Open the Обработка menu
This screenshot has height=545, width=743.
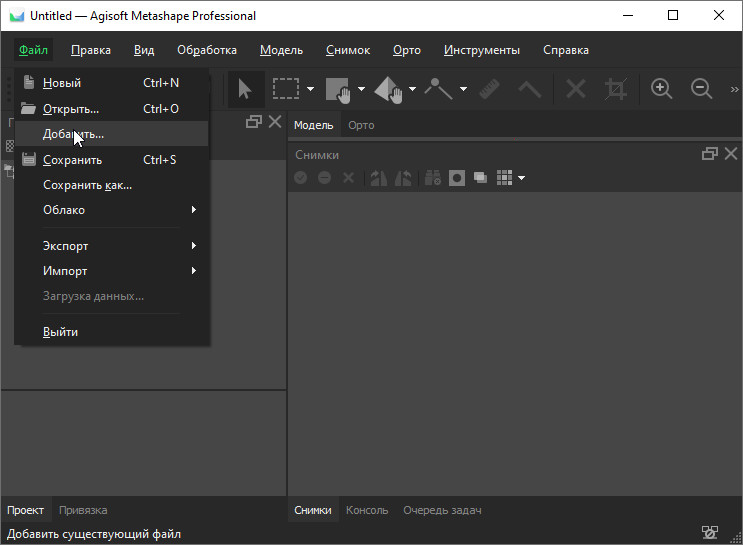coord(207,50)
